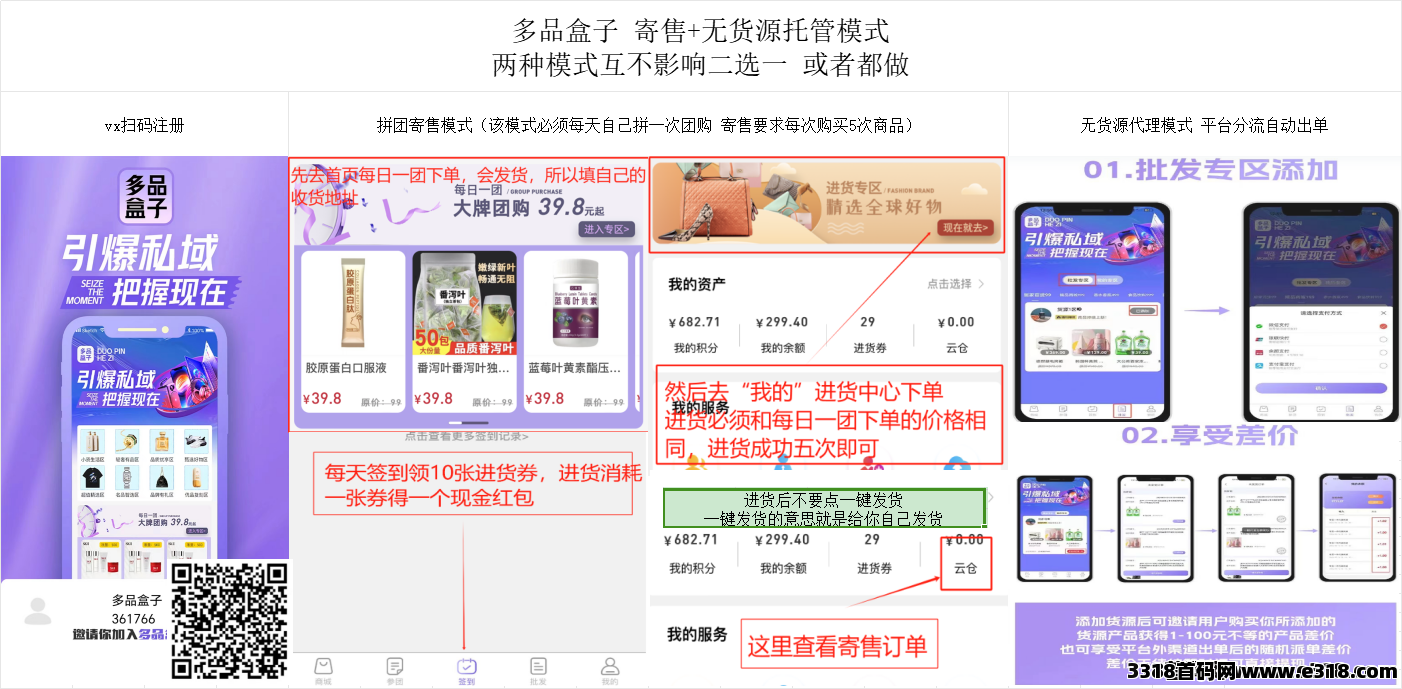Tap the vx扫码注册 column header
The image size is (1402, 689).
coord(144,125)
